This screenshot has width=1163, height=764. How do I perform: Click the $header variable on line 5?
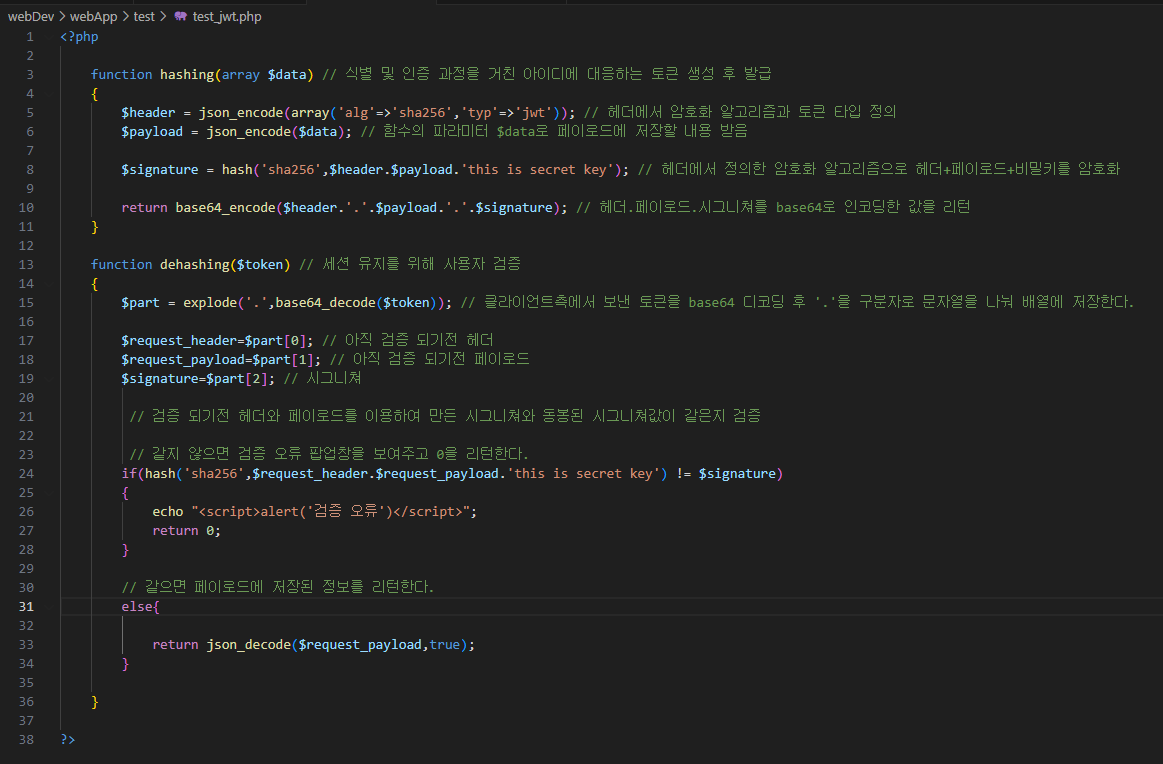pyautogui.click(x=148, y=112)
